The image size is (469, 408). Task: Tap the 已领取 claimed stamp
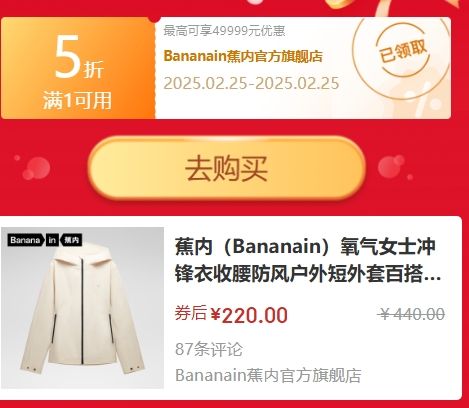(x=403, y=52)
